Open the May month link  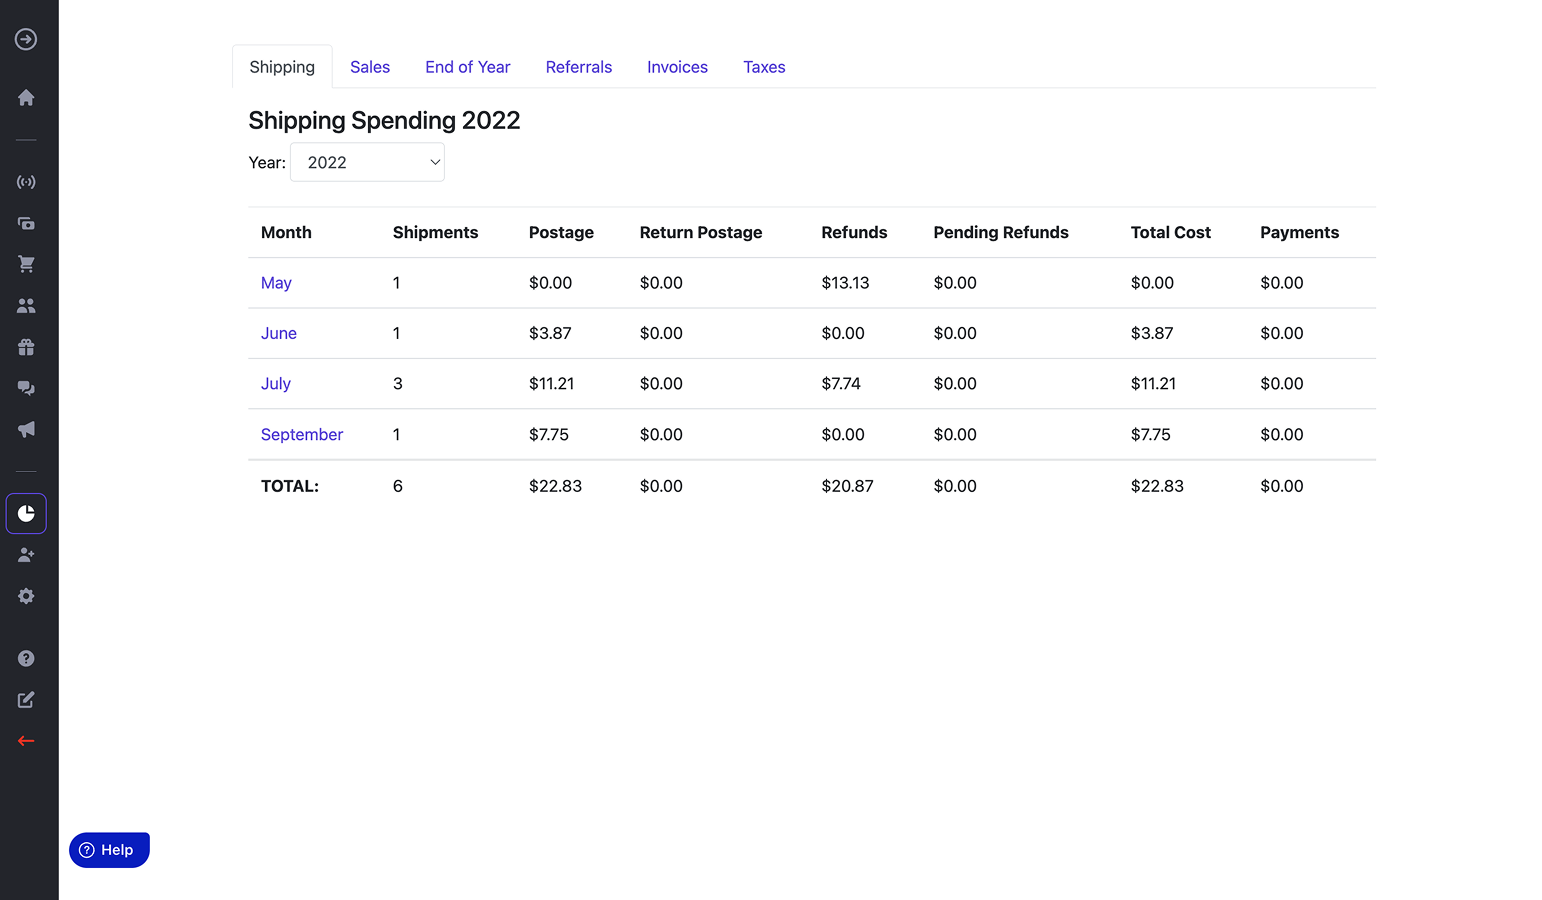tap(276, 283)
